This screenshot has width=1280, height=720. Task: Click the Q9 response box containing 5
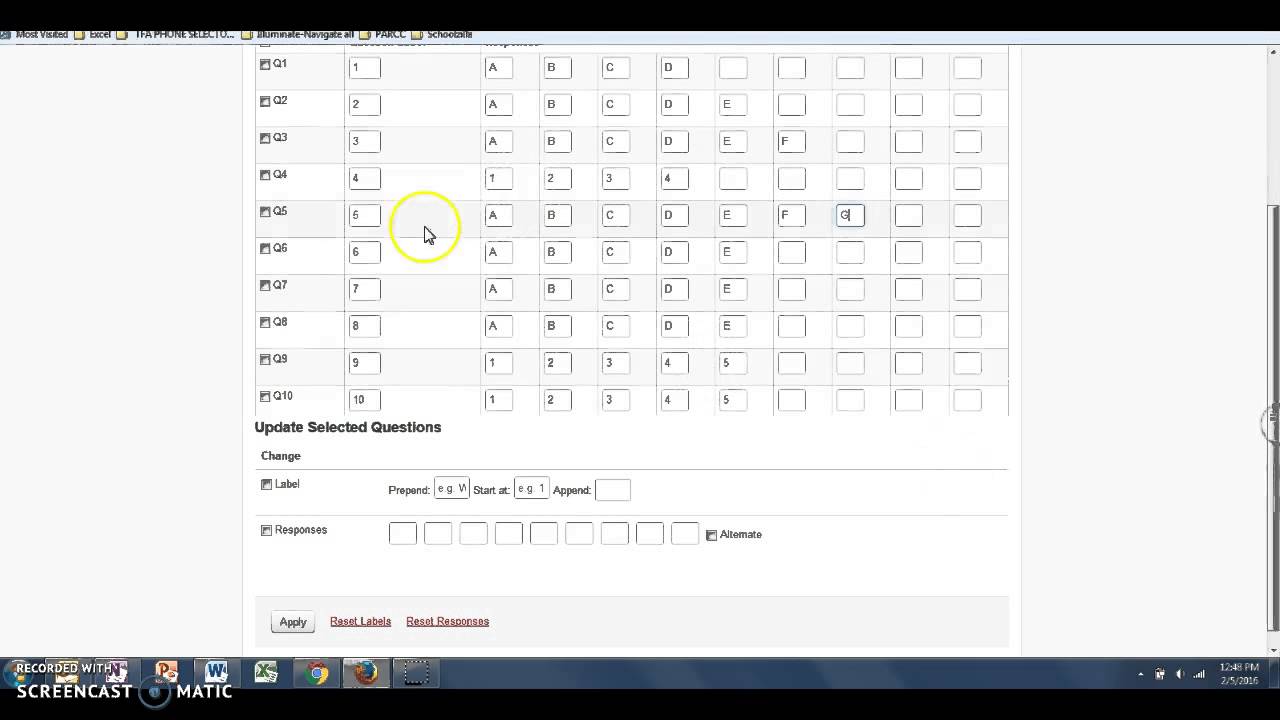click(x=733, y=363)
